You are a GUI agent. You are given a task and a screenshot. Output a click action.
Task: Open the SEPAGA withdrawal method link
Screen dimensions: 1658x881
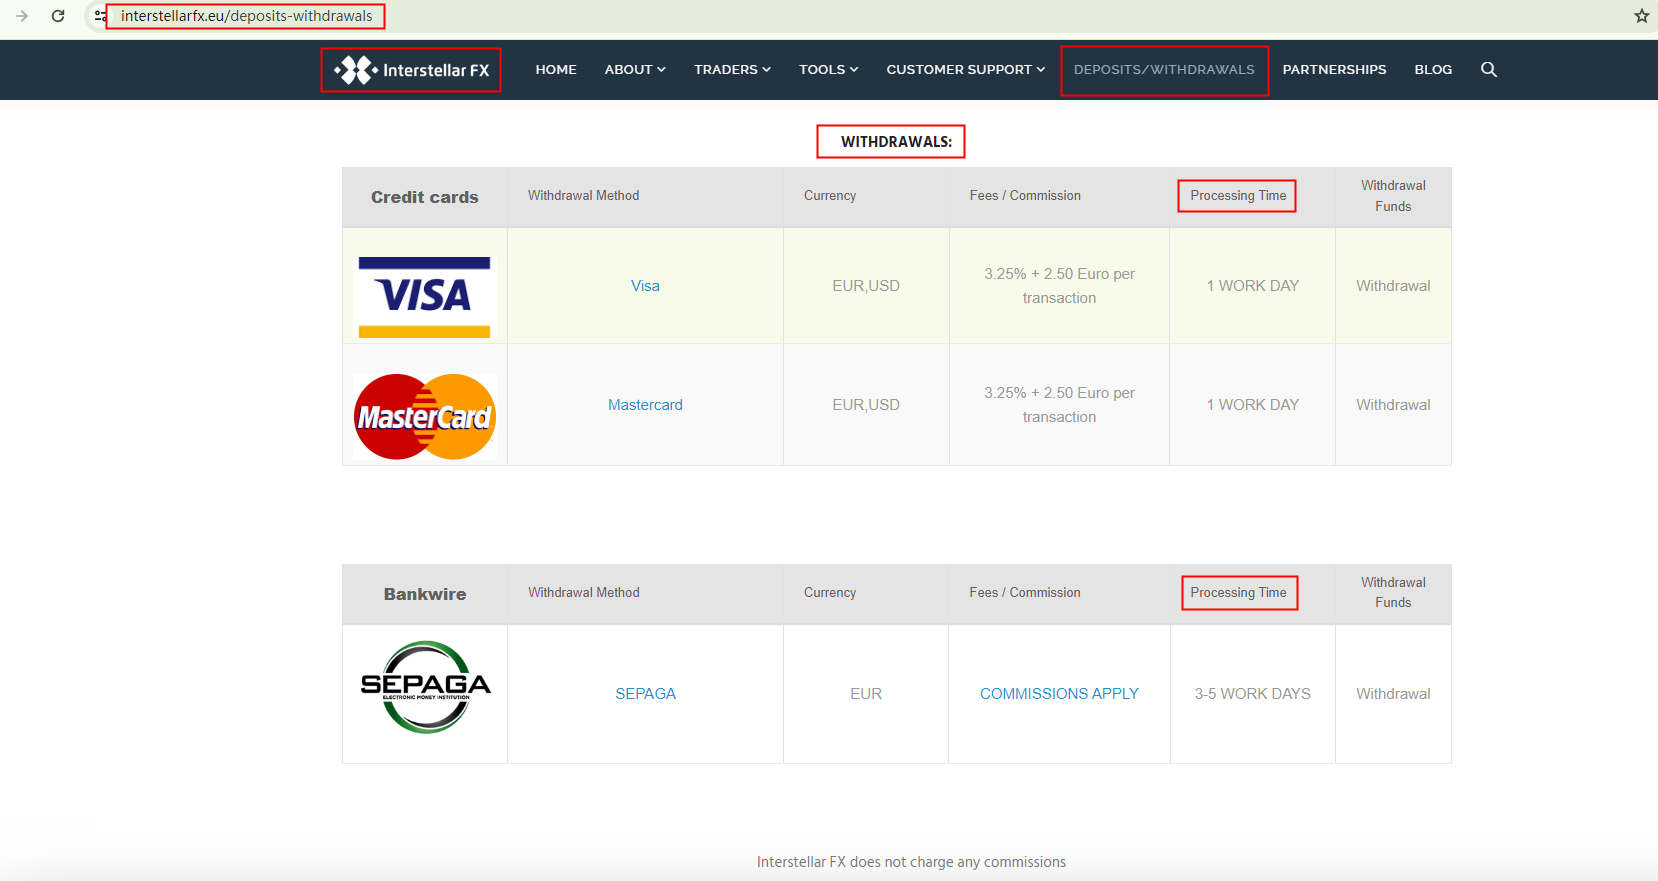point(645,694)
